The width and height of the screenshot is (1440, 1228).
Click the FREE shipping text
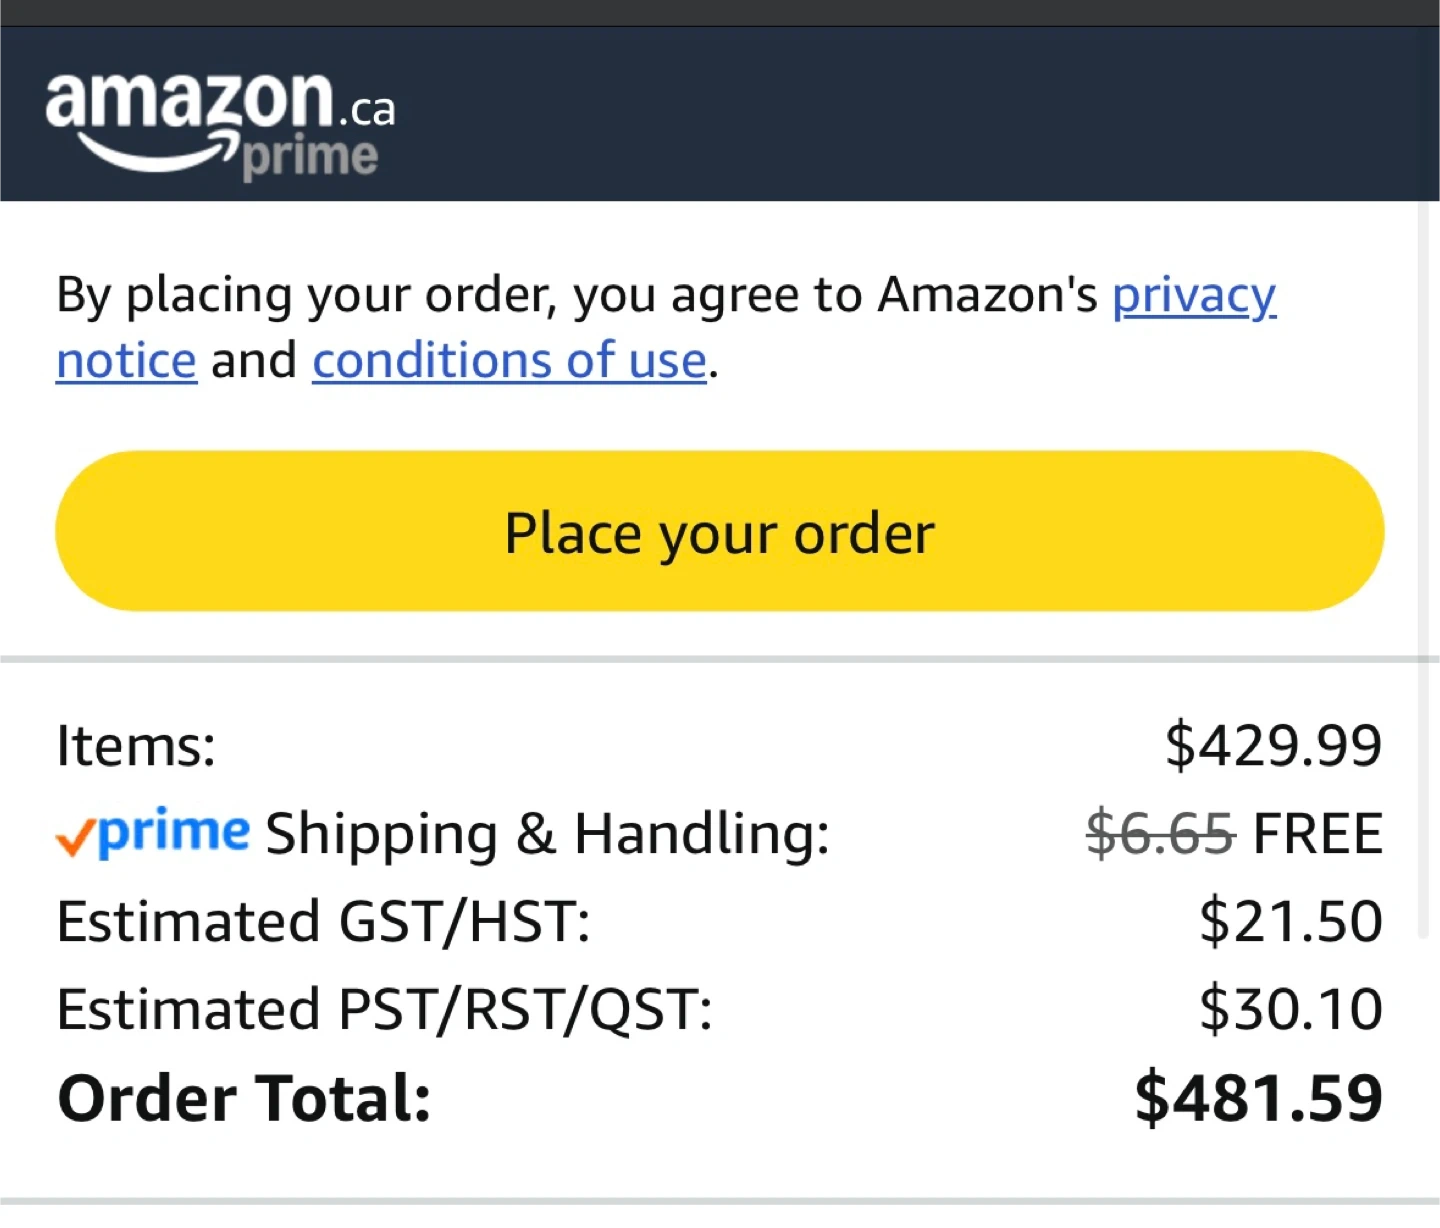click(x=1318, y=834)
